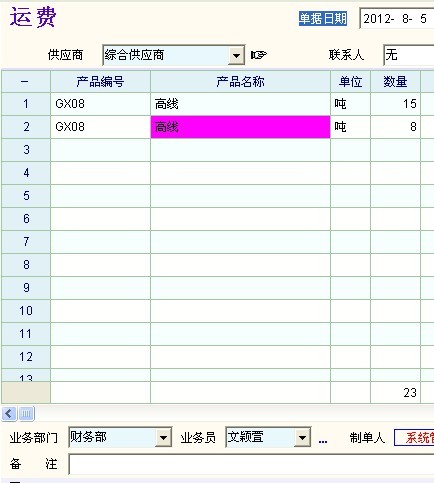Click the quantity cell showing 15
The image size is (434, 483).
395,104
